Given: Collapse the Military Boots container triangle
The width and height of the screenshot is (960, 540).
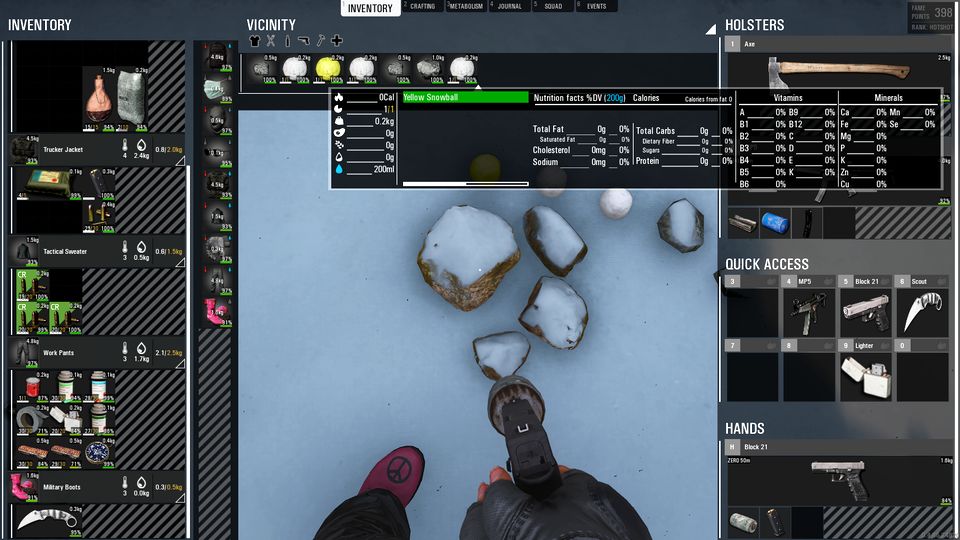Looking at the screenshot, I should pos(180,498).
